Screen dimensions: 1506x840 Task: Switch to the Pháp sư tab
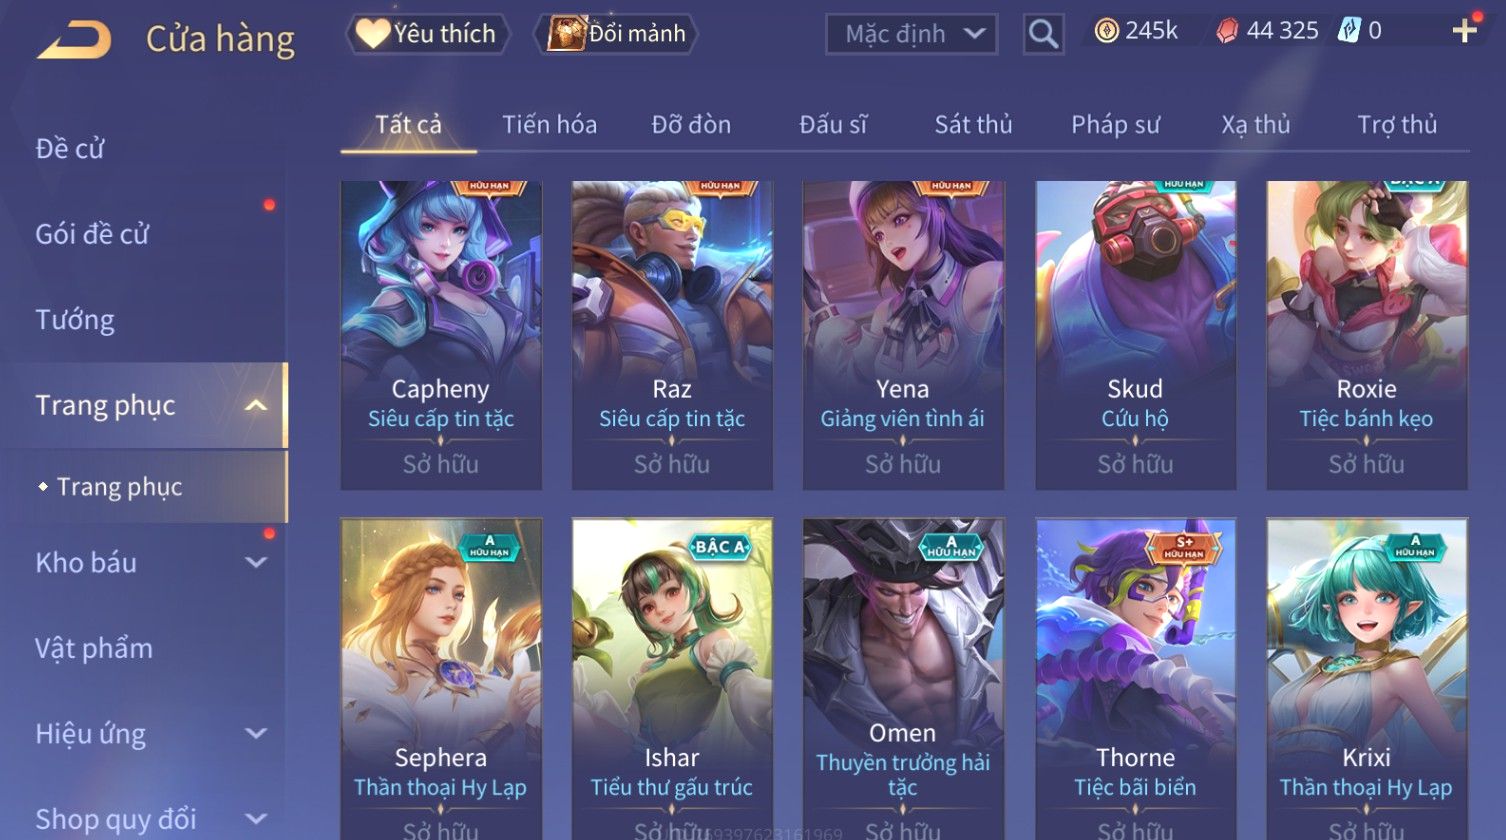pyautogui.click(x=1115, y=125)
